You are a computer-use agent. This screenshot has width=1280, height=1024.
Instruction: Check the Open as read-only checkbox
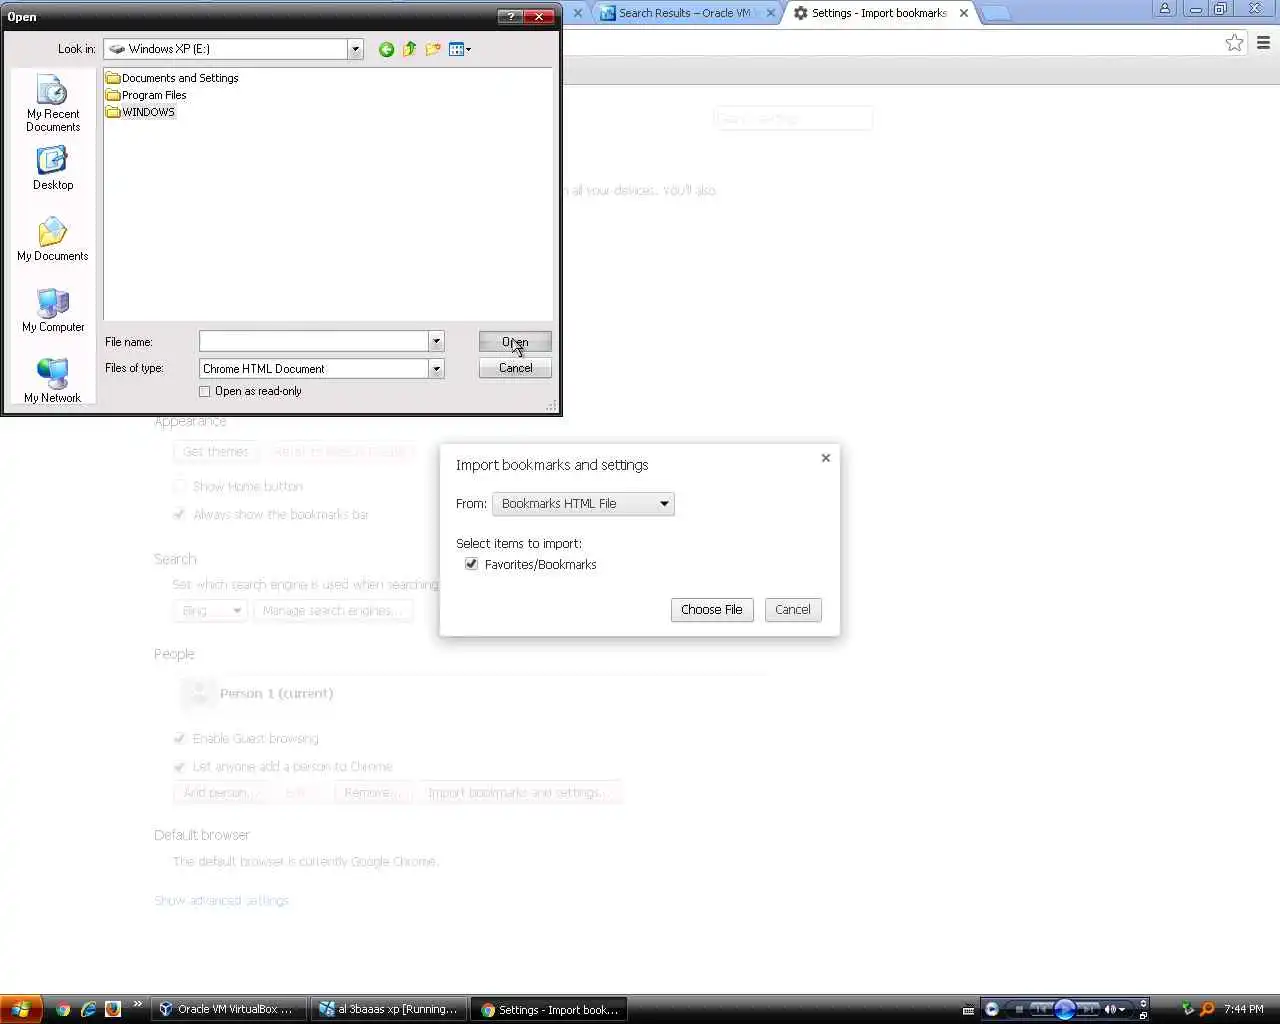point(205,392)
